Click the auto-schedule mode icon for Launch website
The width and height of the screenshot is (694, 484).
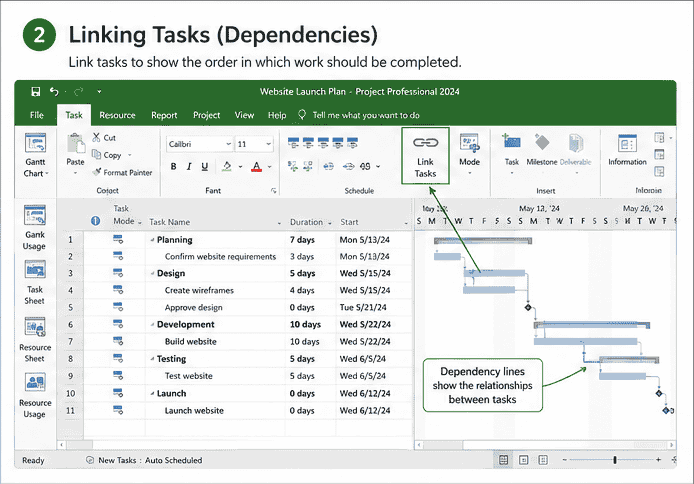(x=118, y=410)
